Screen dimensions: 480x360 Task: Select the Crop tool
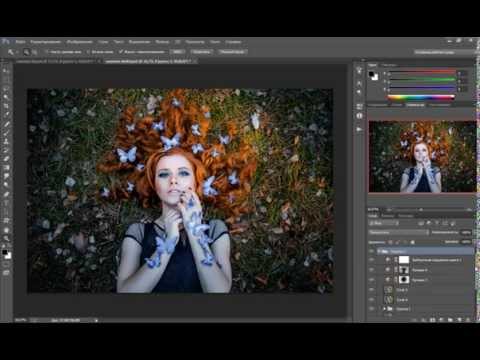[6, 106]
